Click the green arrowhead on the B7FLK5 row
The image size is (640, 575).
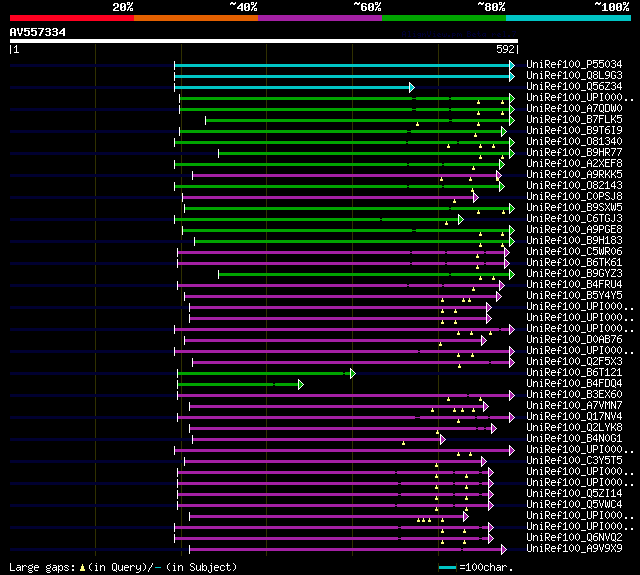pos(512,120)
